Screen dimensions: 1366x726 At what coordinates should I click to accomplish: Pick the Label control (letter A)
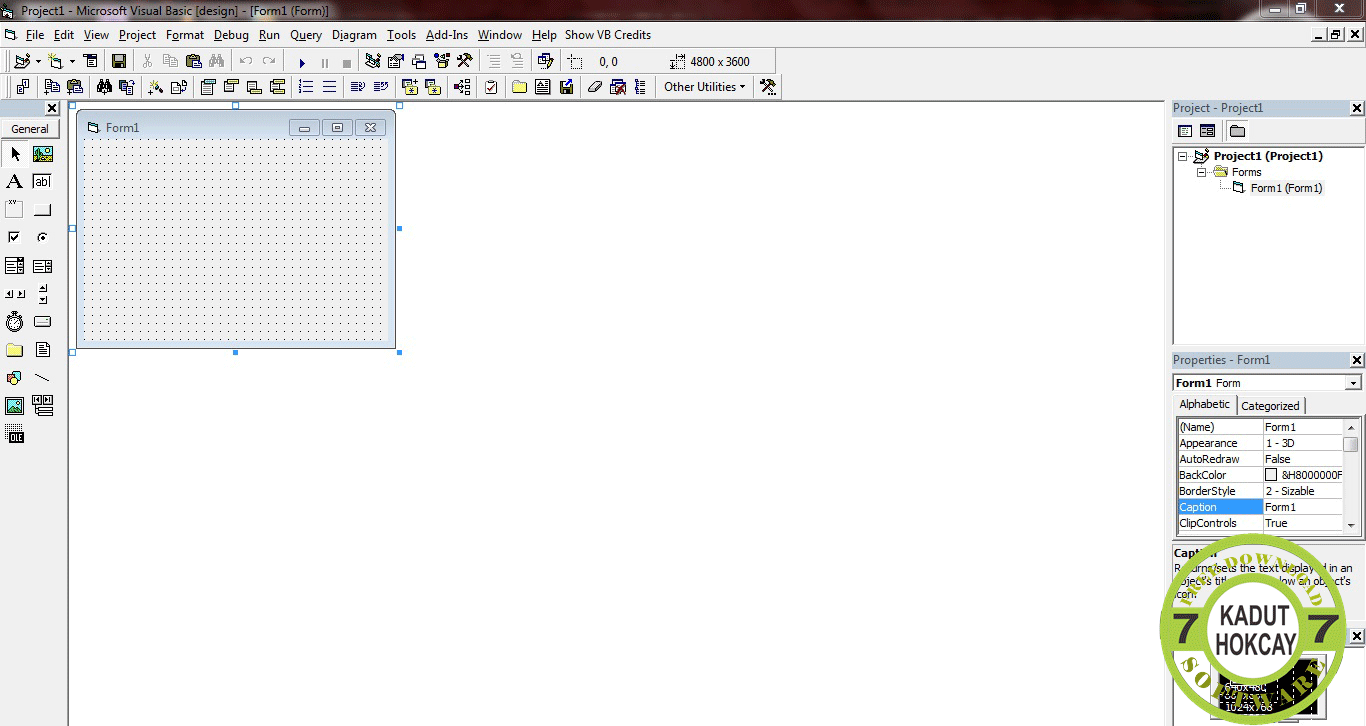(x=15, y=182)
